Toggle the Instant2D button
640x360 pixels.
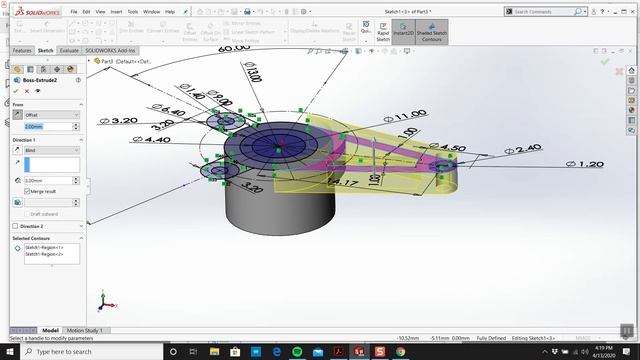[403, 32]
